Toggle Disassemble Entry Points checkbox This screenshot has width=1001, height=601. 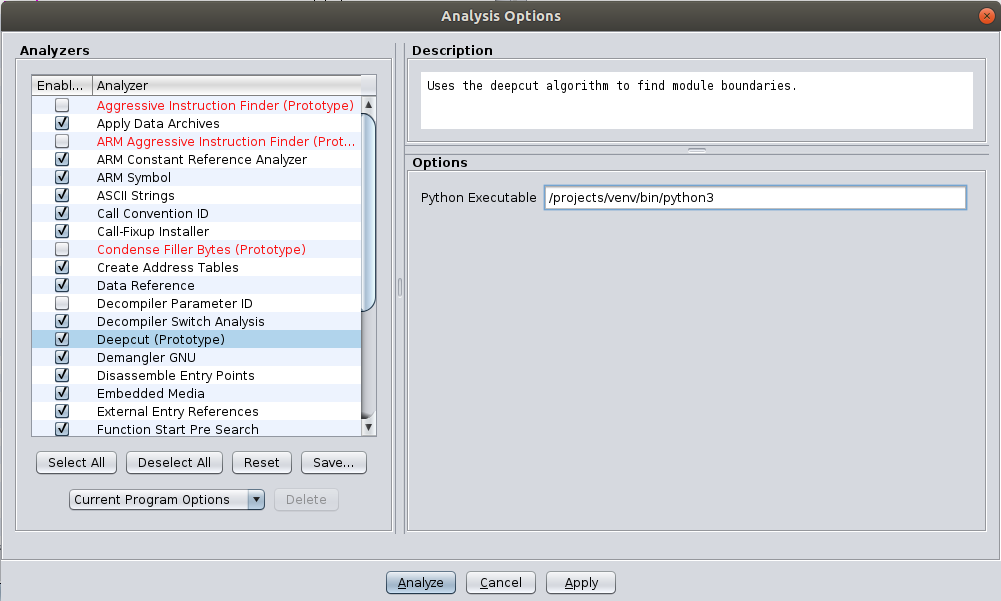(62, 375)
